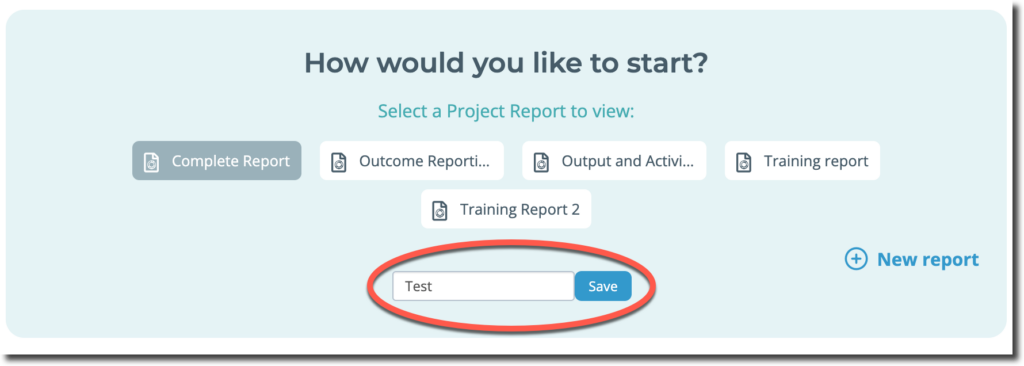The width and height of the screenshot is (1024, 366).
Task: Click the Complete Report label text
Action: click(x=231, y=161)
